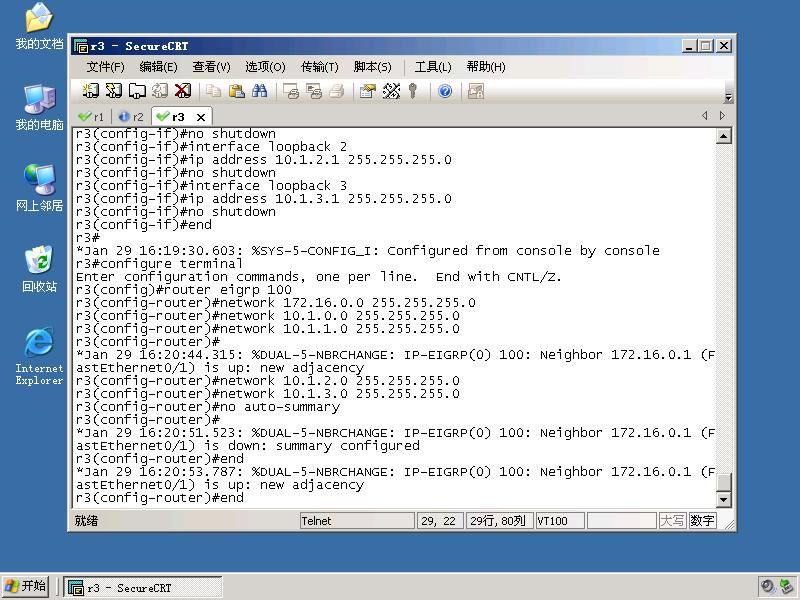800x600 pixels.
Task: Switch to the r2 session tab
Action: [131, 117]
